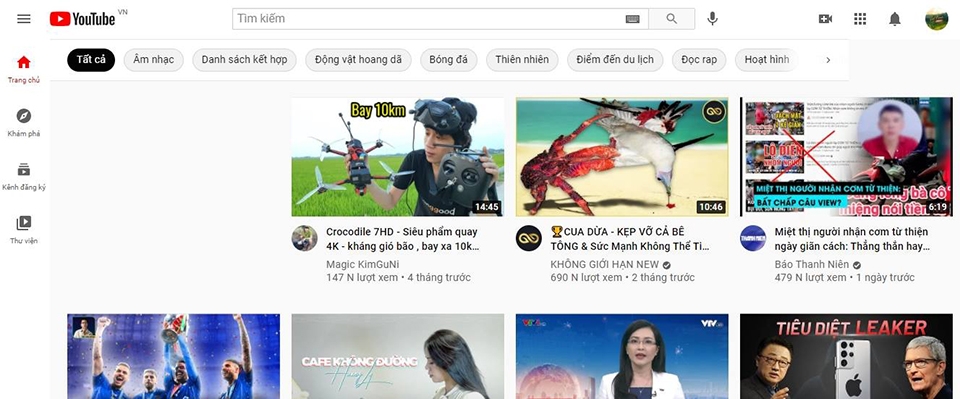The width and height of the screenshot is (960, 399).
Task: Select the Danh sách kết hợp chip
Action: click(x=244, y=60)
